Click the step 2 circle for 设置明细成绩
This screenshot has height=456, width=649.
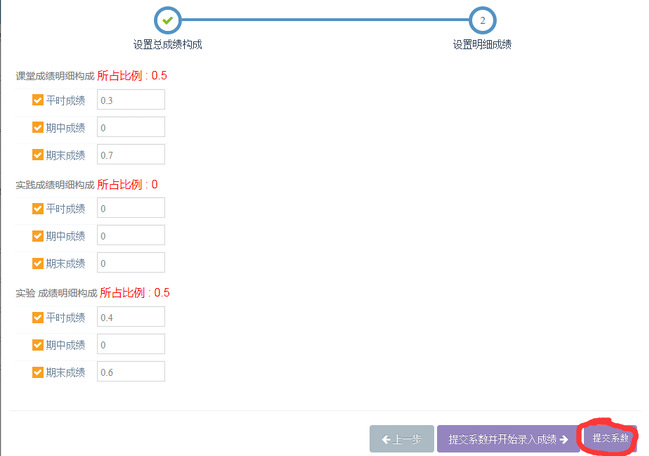tap(482, 19)
